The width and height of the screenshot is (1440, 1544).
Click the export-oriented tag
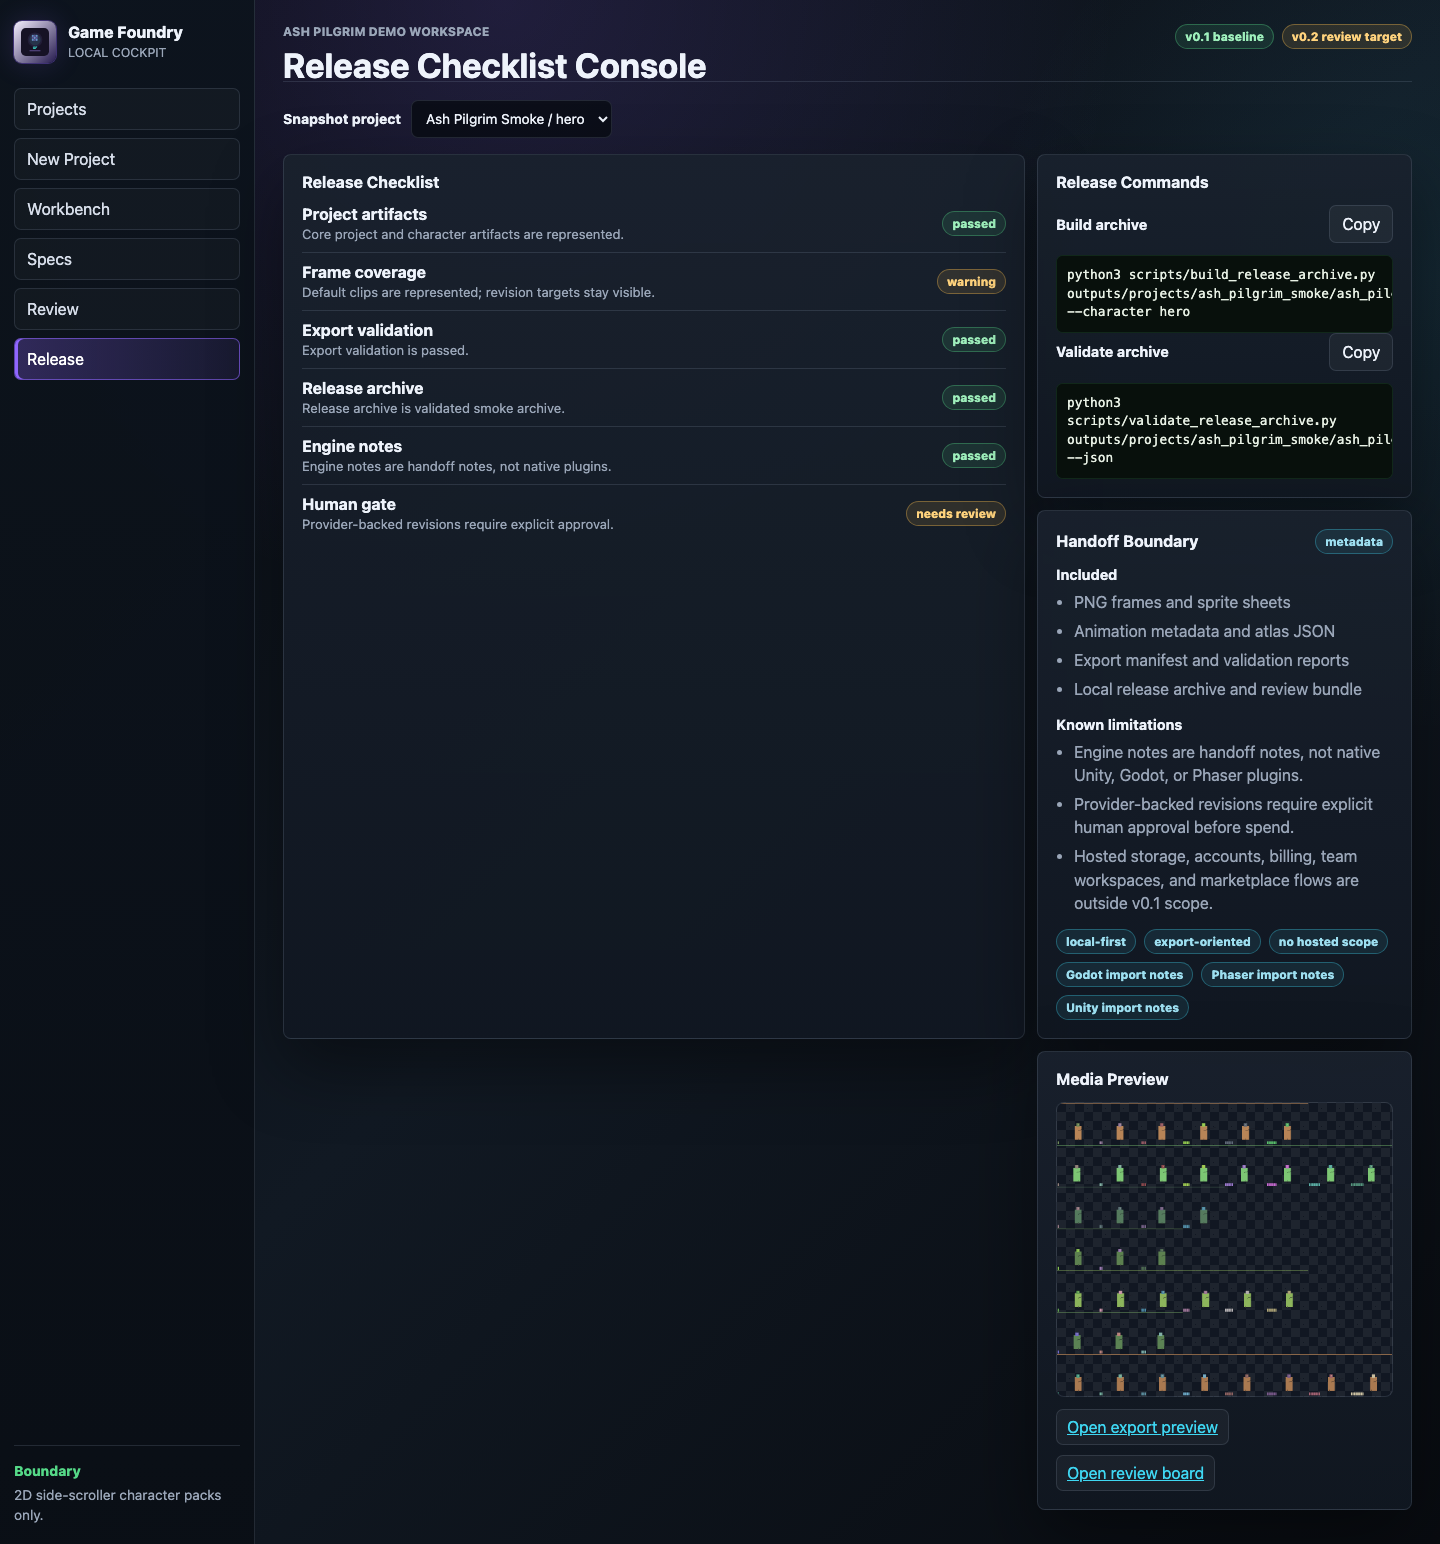pyautogui.click(x=1202, y=942)
